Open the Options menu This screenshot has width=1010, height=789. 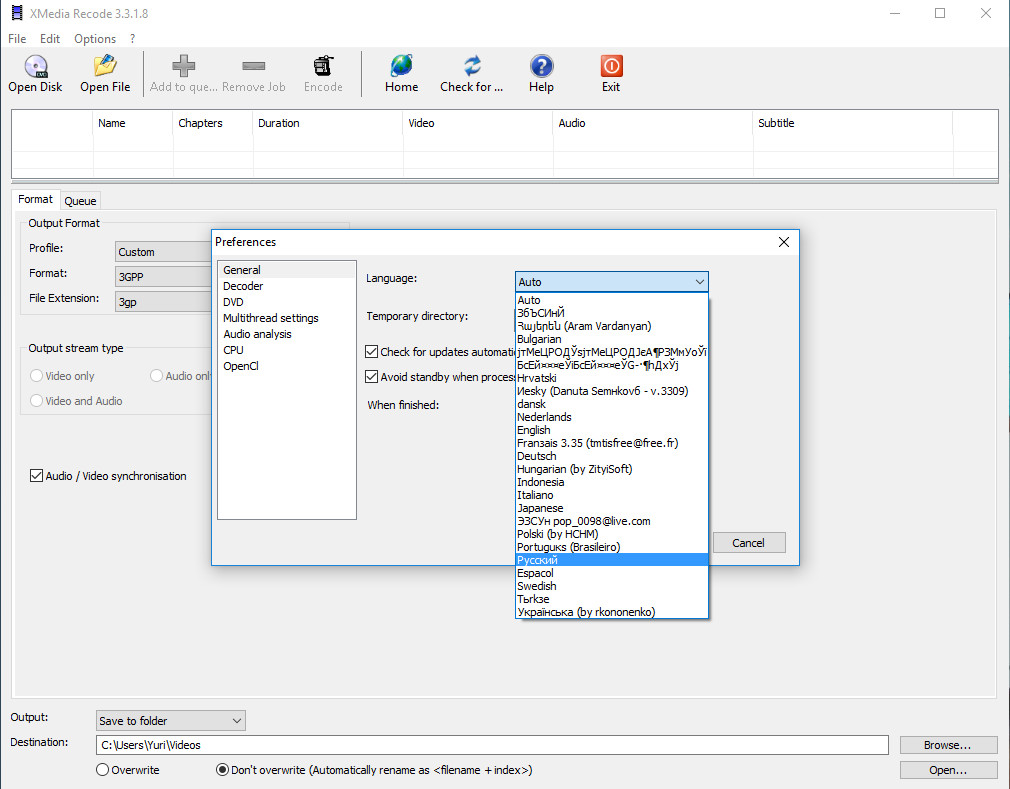tap(95, 39)
